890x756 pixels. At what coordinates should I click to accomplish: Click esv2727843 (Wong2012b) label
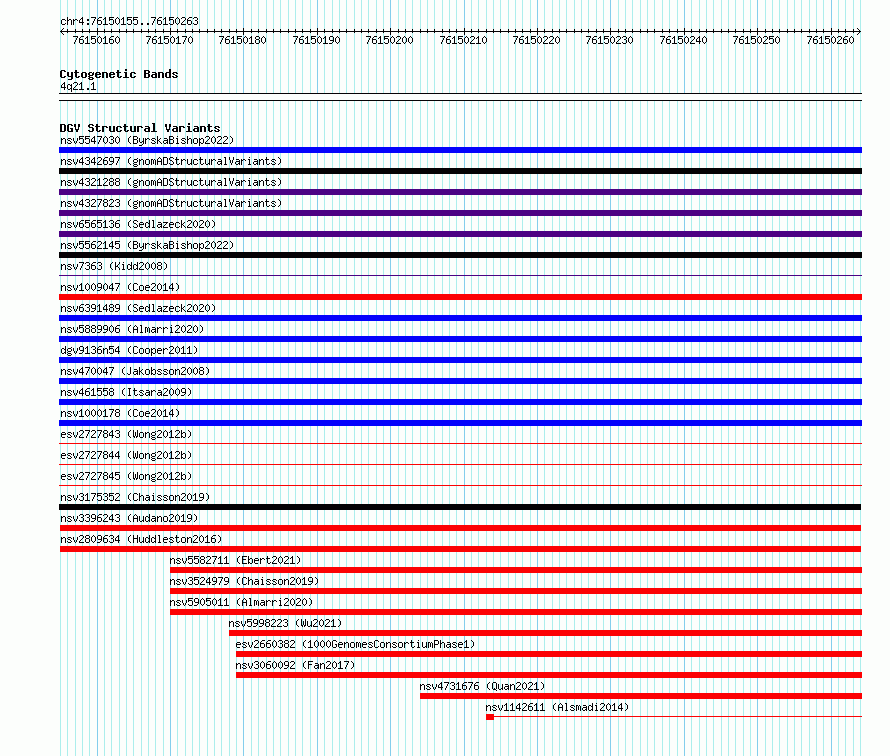pos(126,434)
